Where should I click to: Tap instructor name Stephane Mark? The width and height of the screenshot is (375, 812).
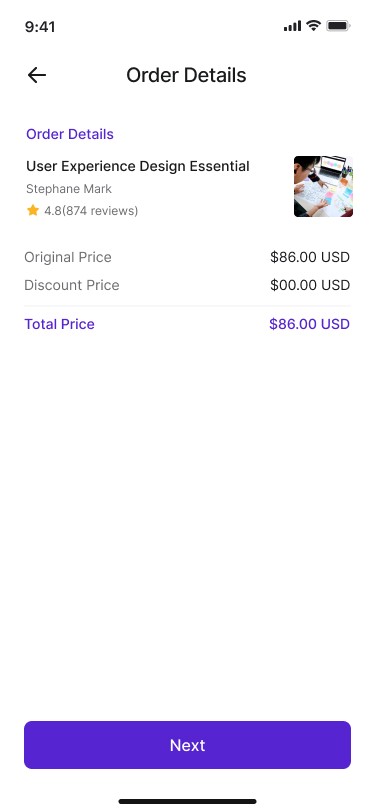69,189
